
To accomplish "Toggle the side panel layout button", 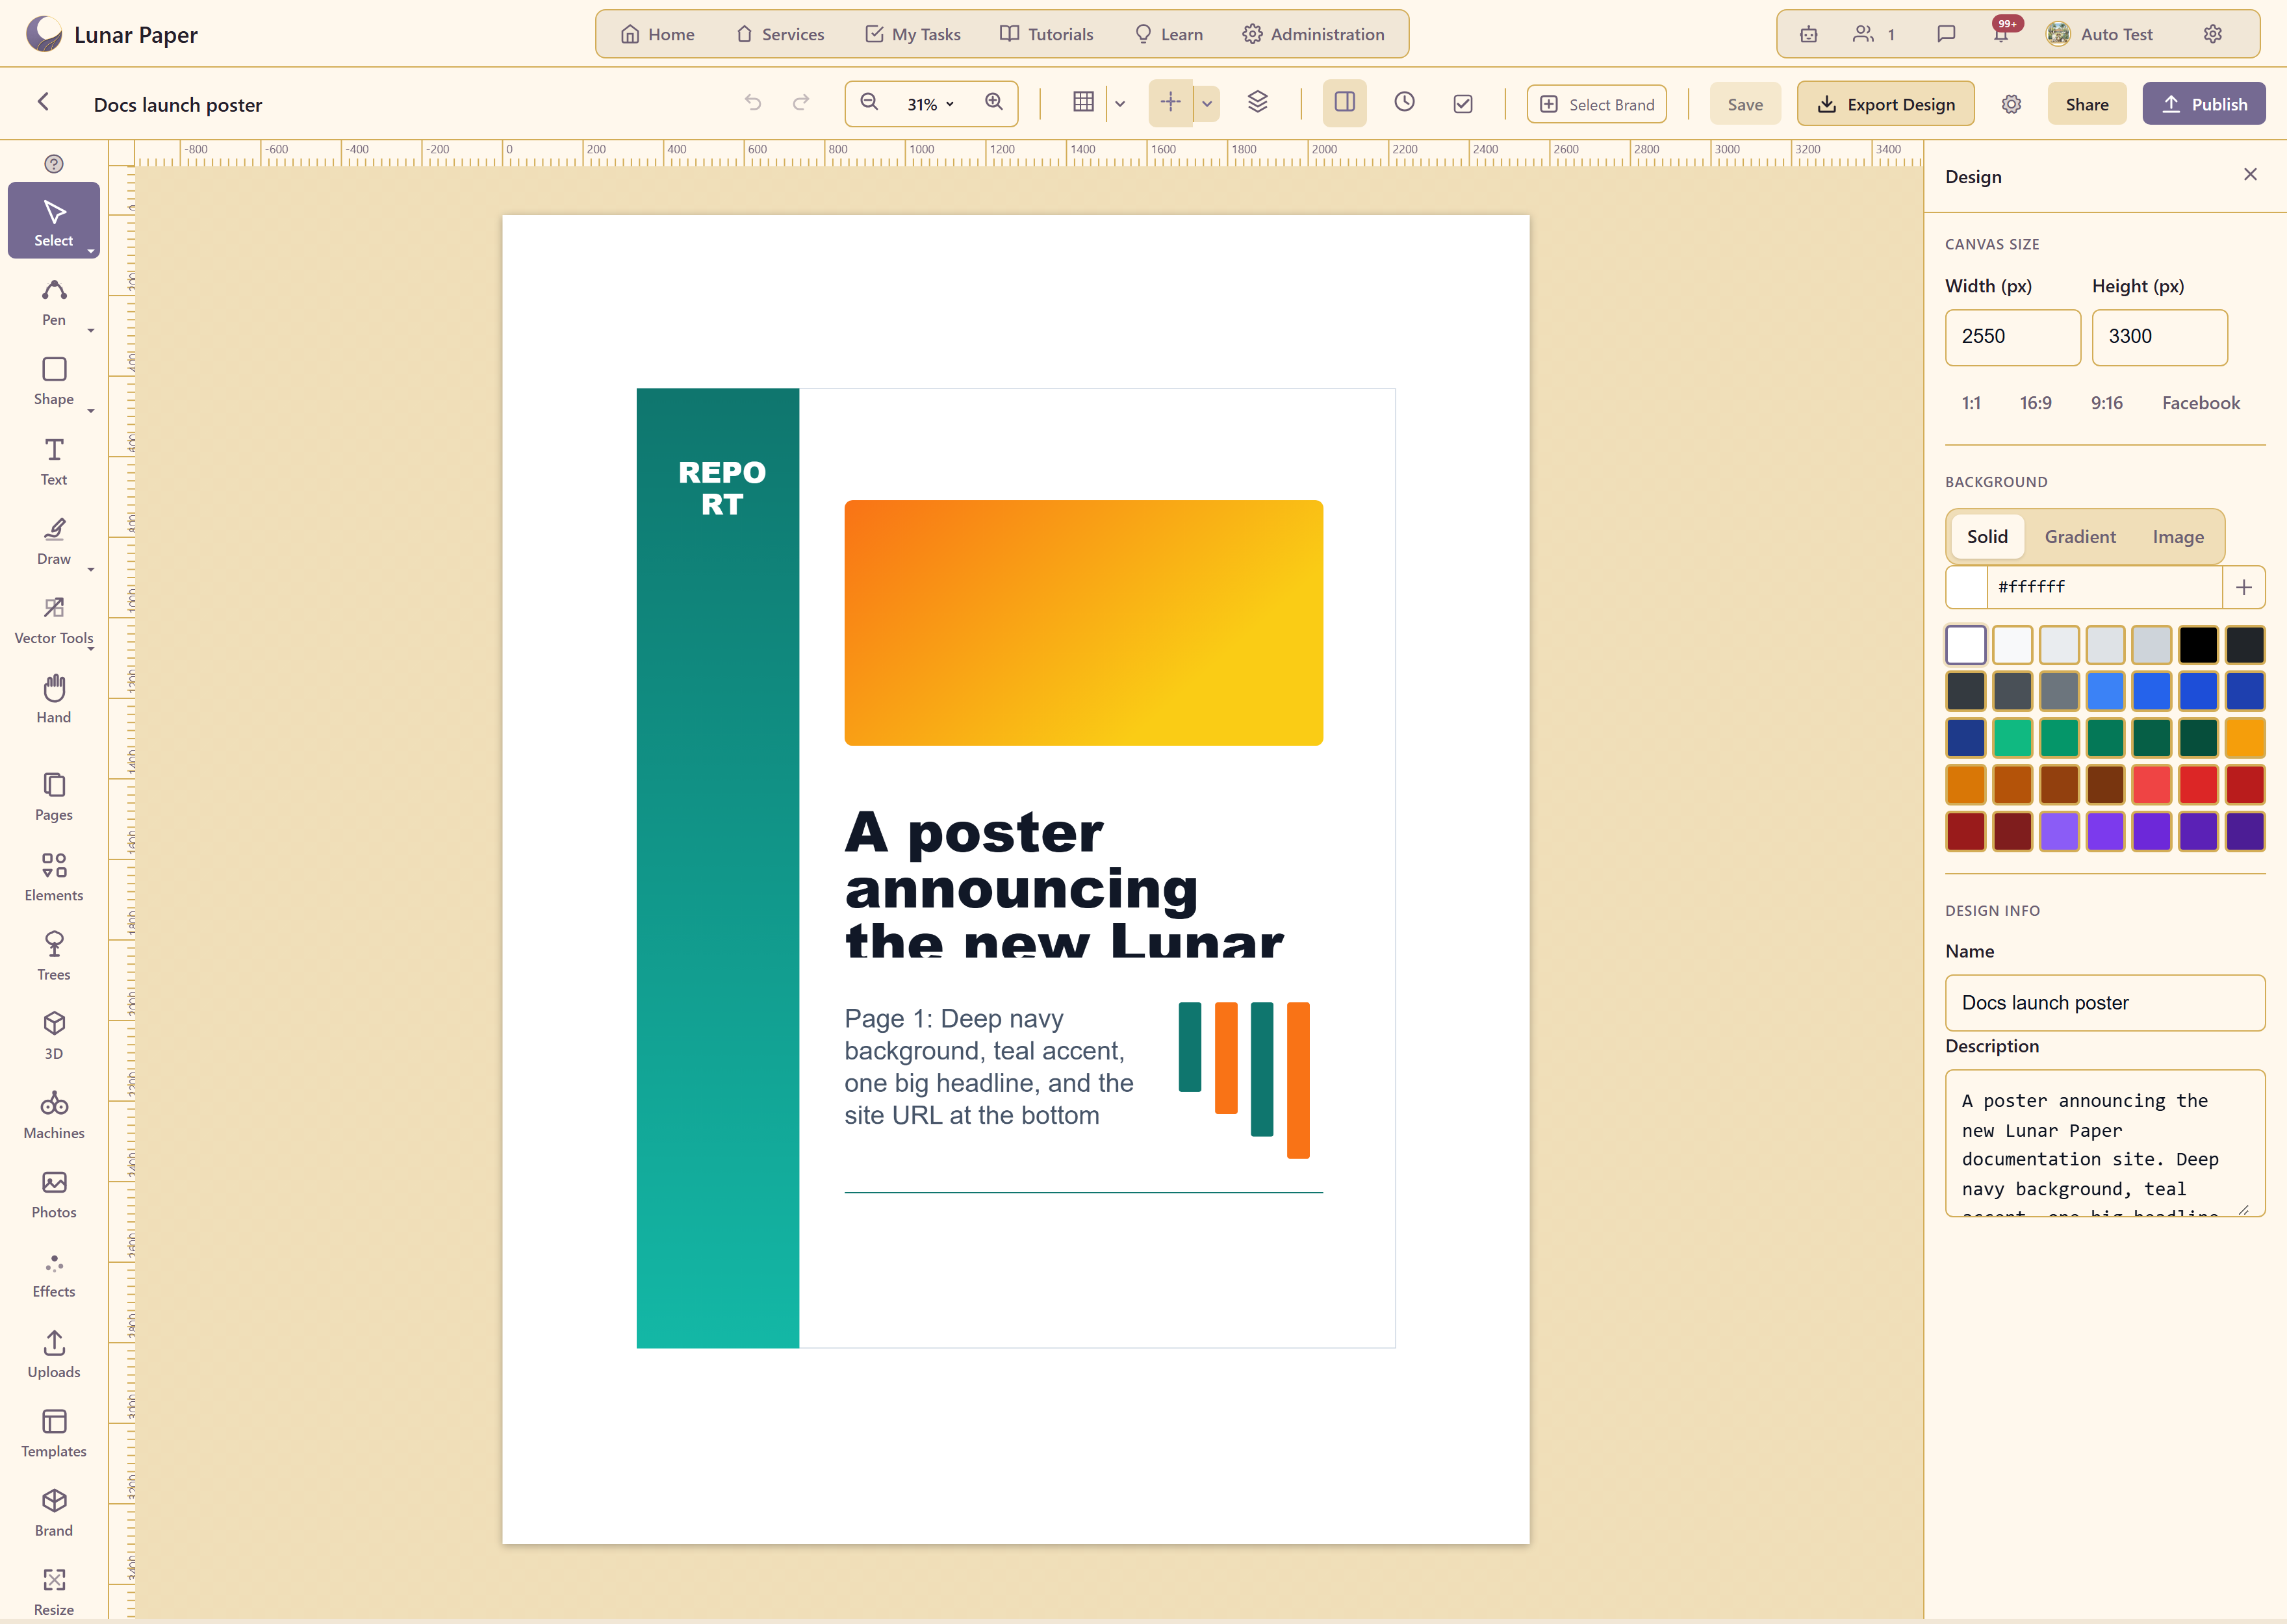I will 1344,103.
